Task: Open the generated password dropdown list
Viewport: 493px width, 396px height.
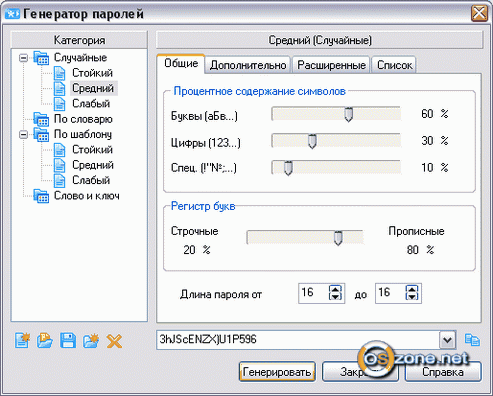Action: [x=447, y=340]
